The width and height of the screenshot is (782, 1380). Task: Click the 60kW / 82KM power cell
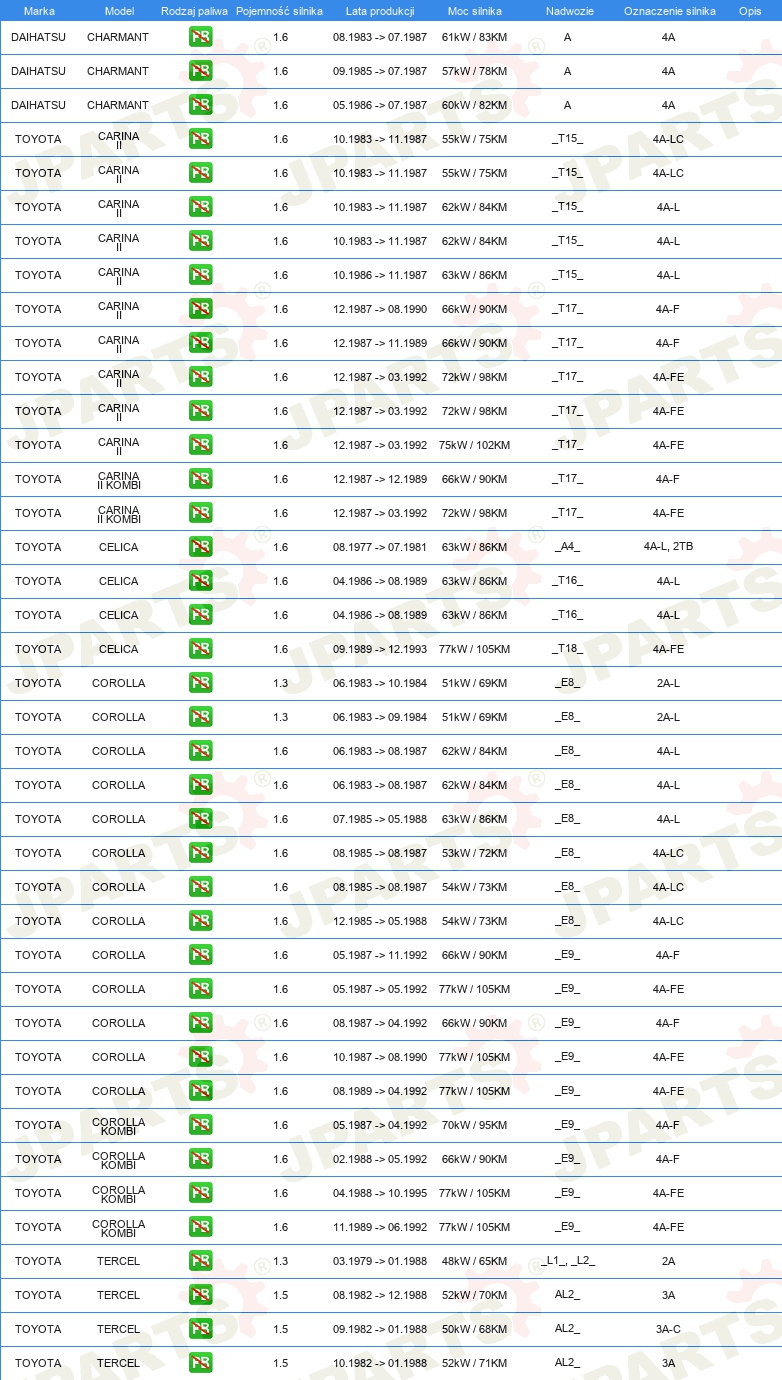click(475, 105)
